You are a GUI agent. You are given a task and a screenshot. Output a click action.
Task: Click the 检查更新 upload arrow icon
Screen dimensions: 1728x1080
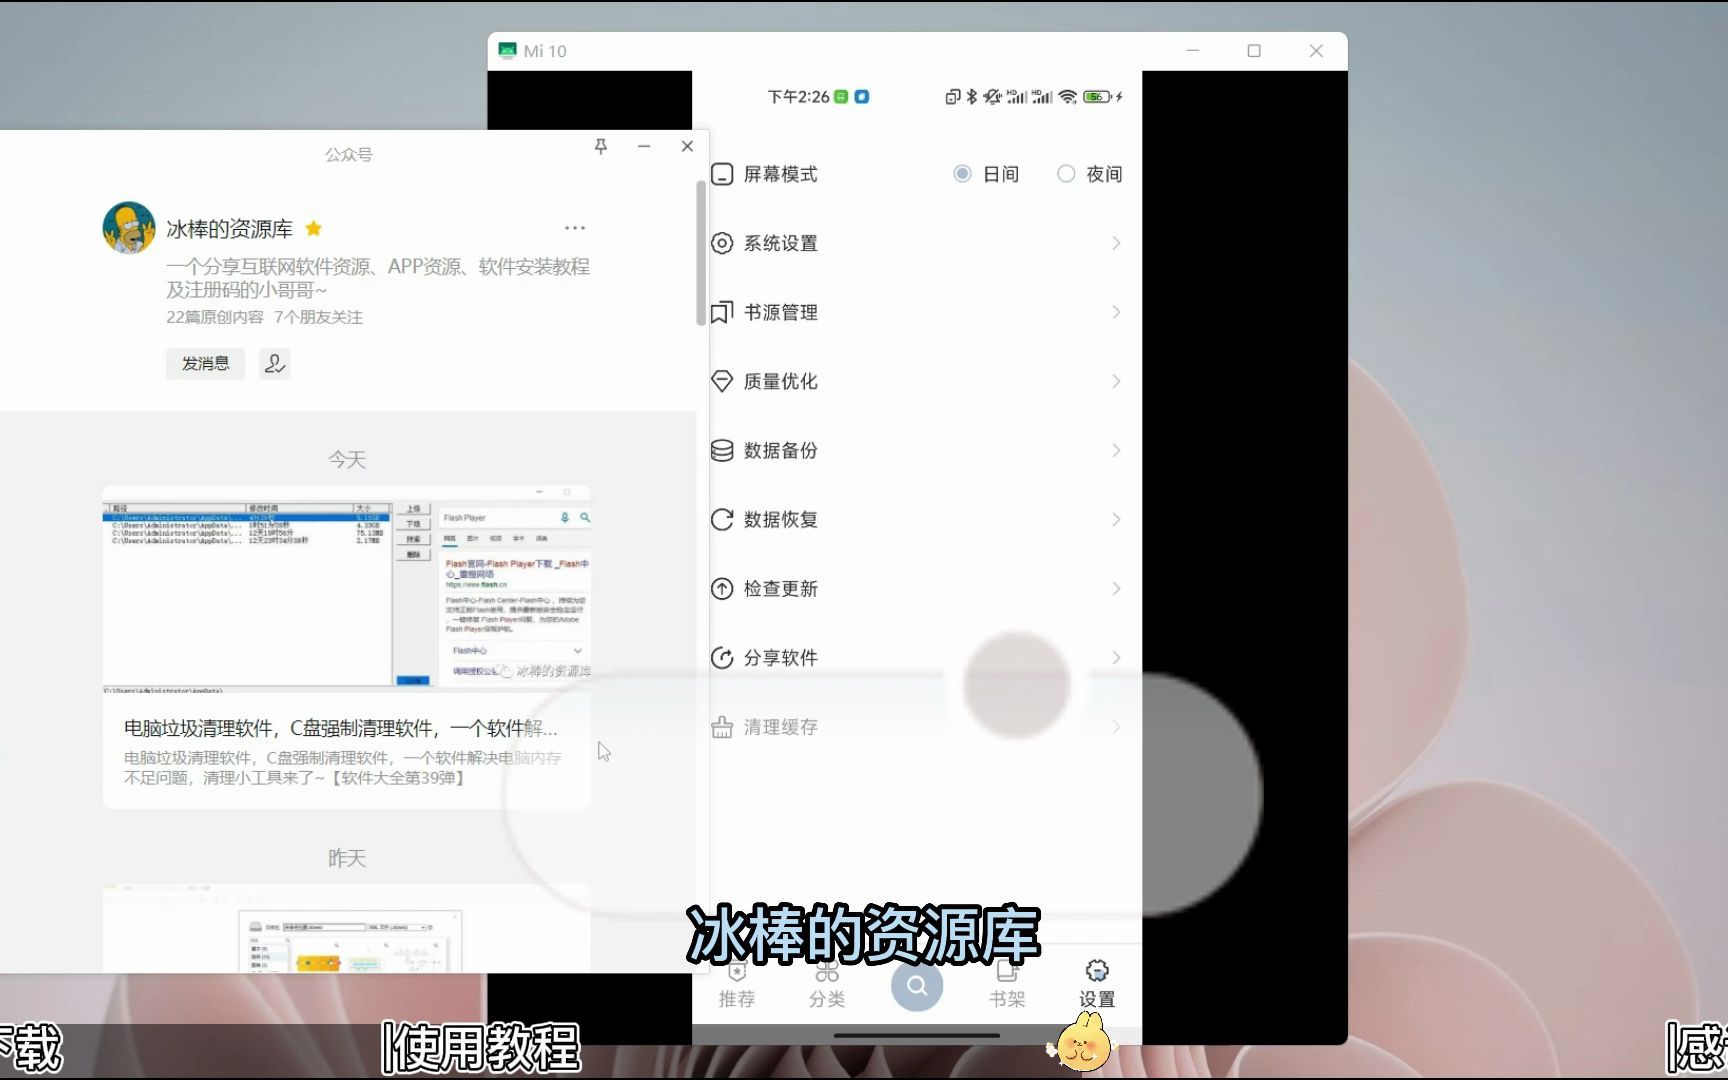tap(722, 588)
